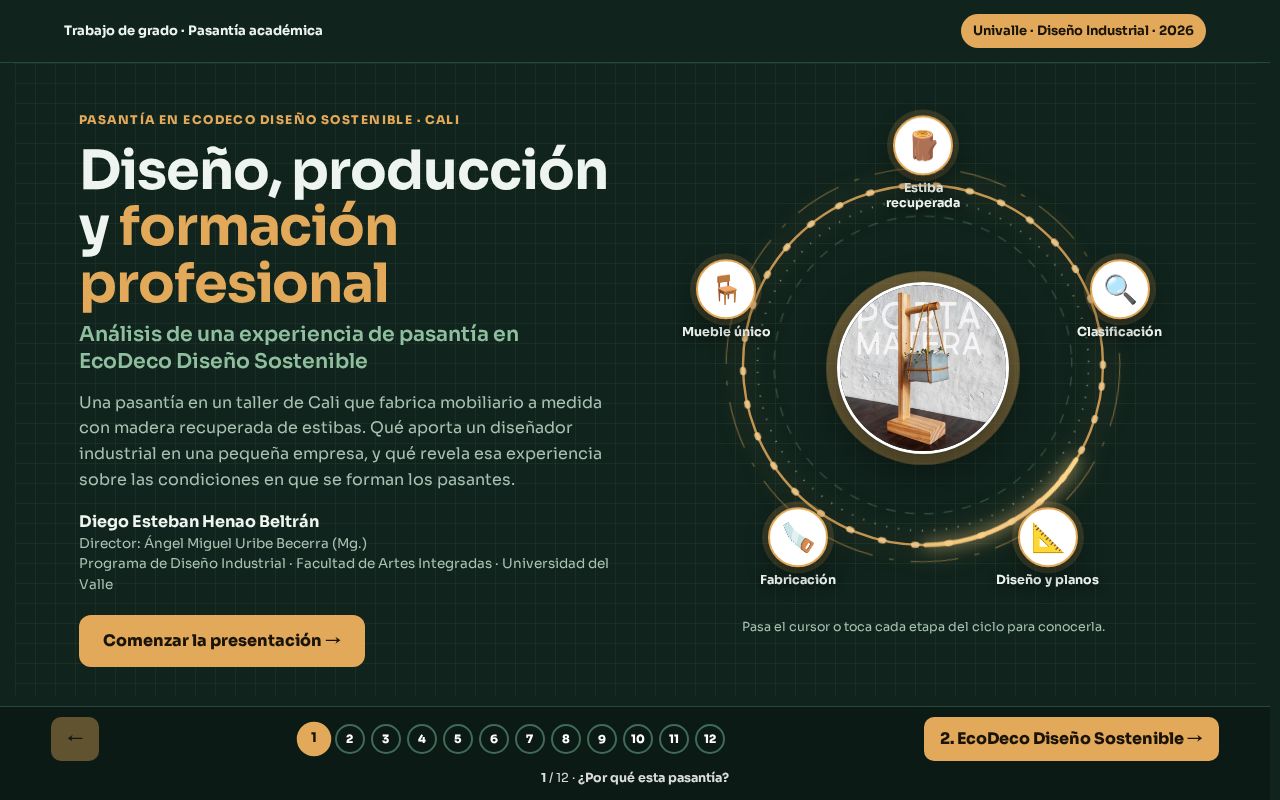Click the Clasificación label
The height and width of the screenshot is (800, 1280).
point(1119,332)
